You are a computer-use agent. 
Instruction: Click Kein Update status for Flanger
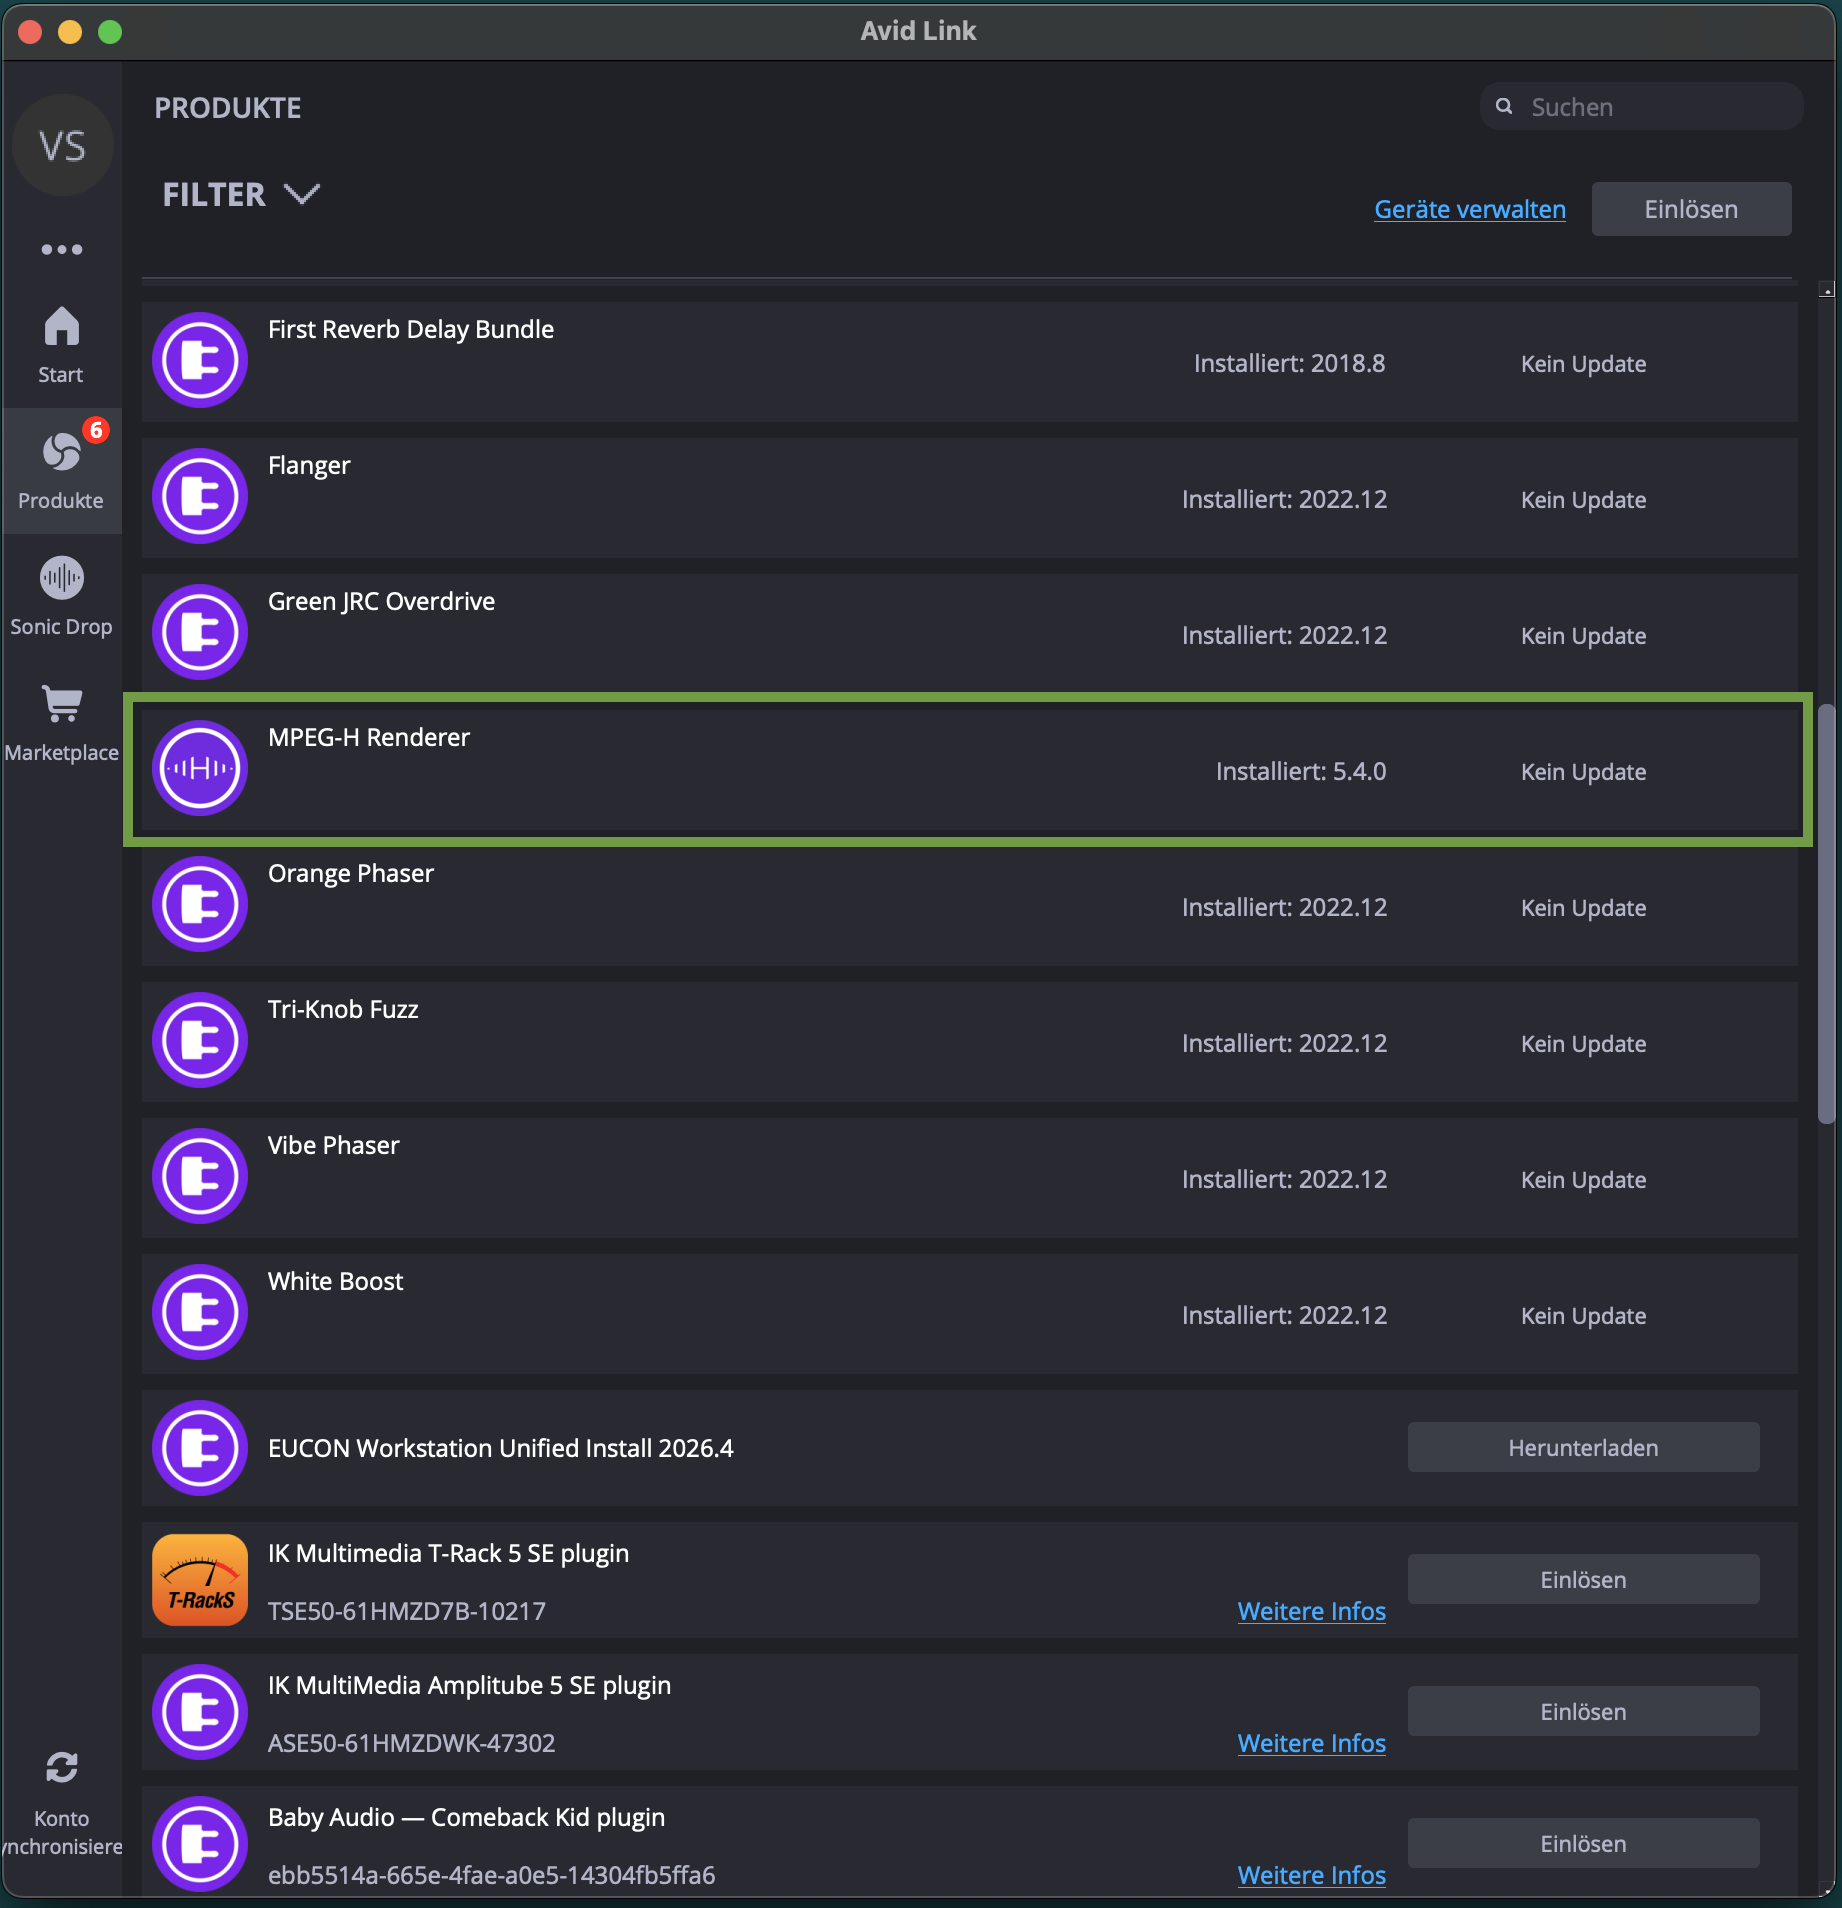(x=1583, y=499)
